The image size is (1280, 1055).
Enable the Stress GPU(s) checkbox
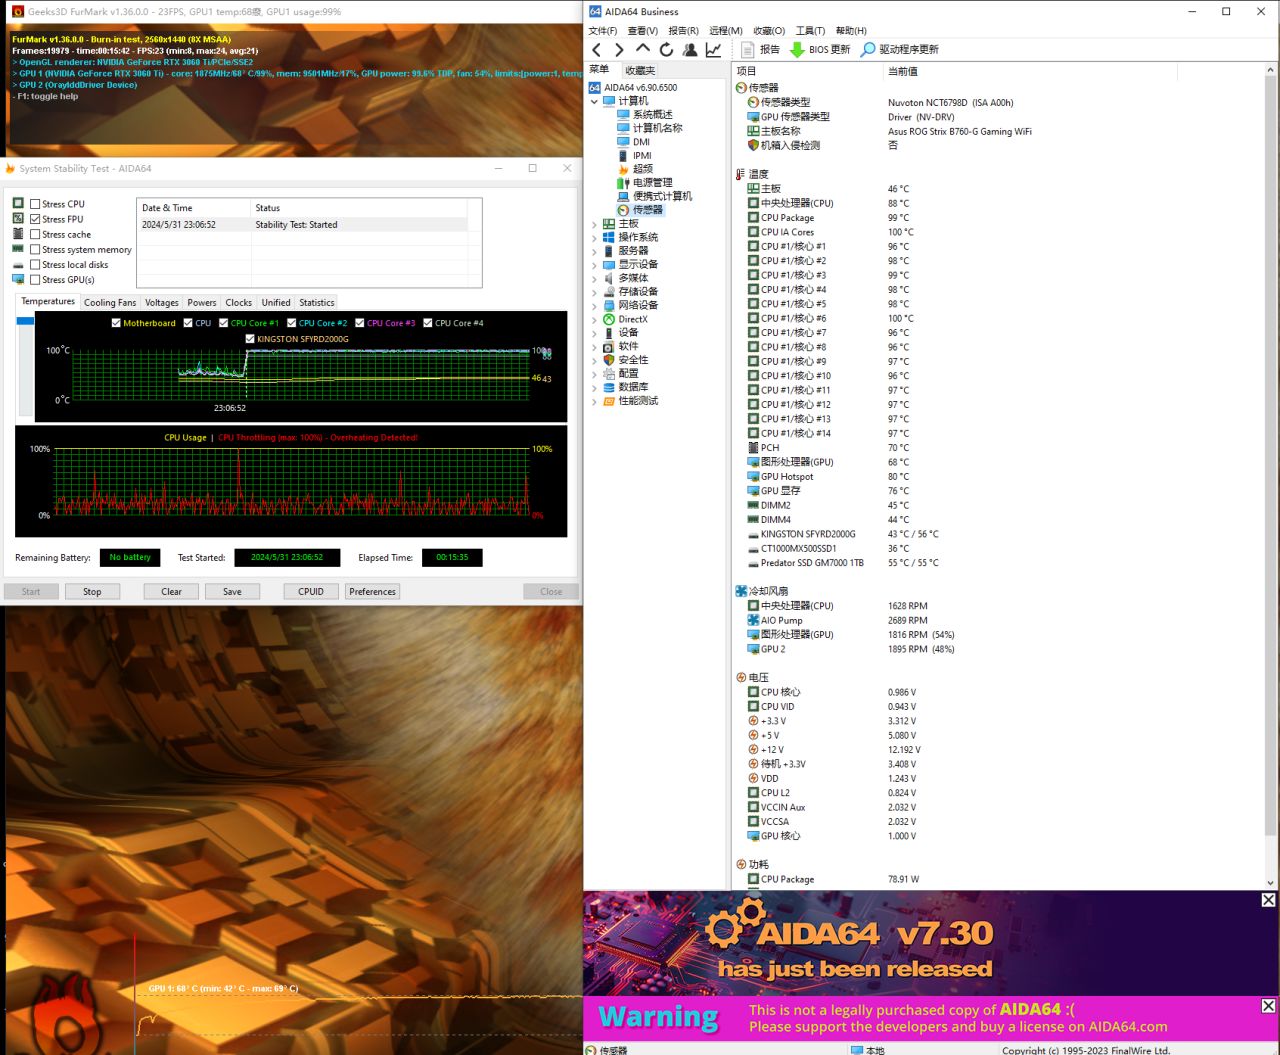pos(35,280)
